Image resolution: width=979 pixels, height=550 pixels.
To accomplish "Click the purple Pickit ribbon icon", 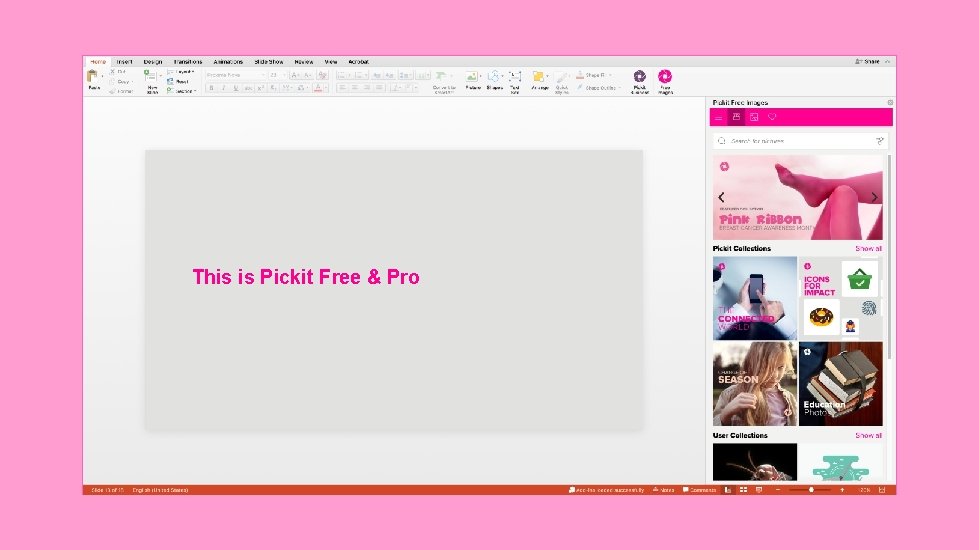I will click(639, 76).
